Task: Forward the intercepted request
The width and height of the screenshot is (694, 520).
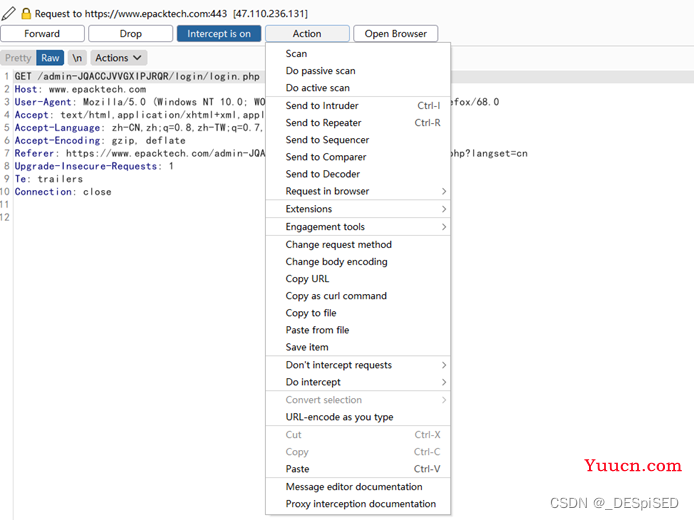Action: [42, 34]
